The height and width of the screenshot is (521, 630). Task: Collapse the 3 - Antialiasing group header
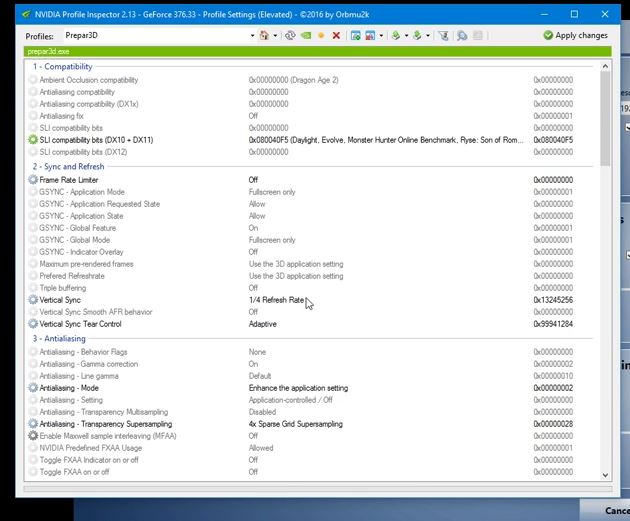click(59, 339)
